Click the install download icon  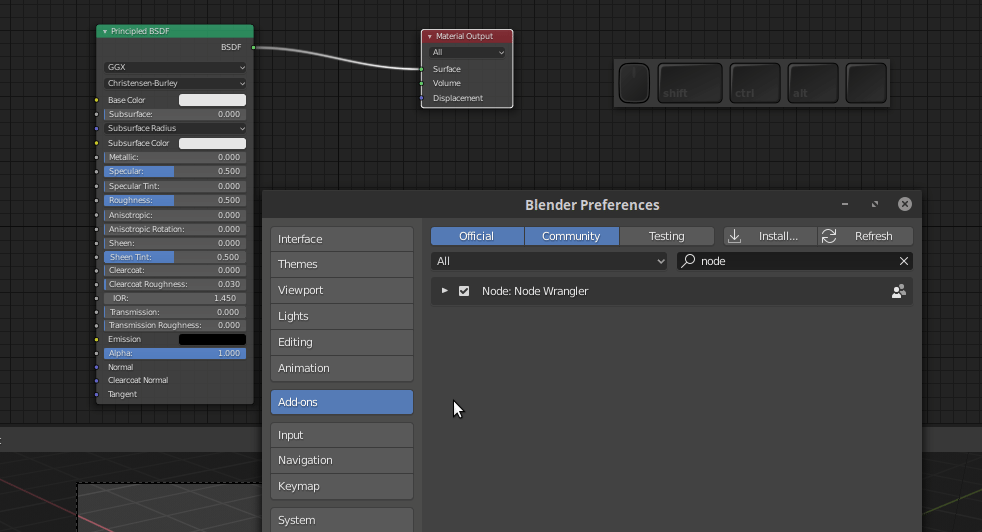pos(735,236)
